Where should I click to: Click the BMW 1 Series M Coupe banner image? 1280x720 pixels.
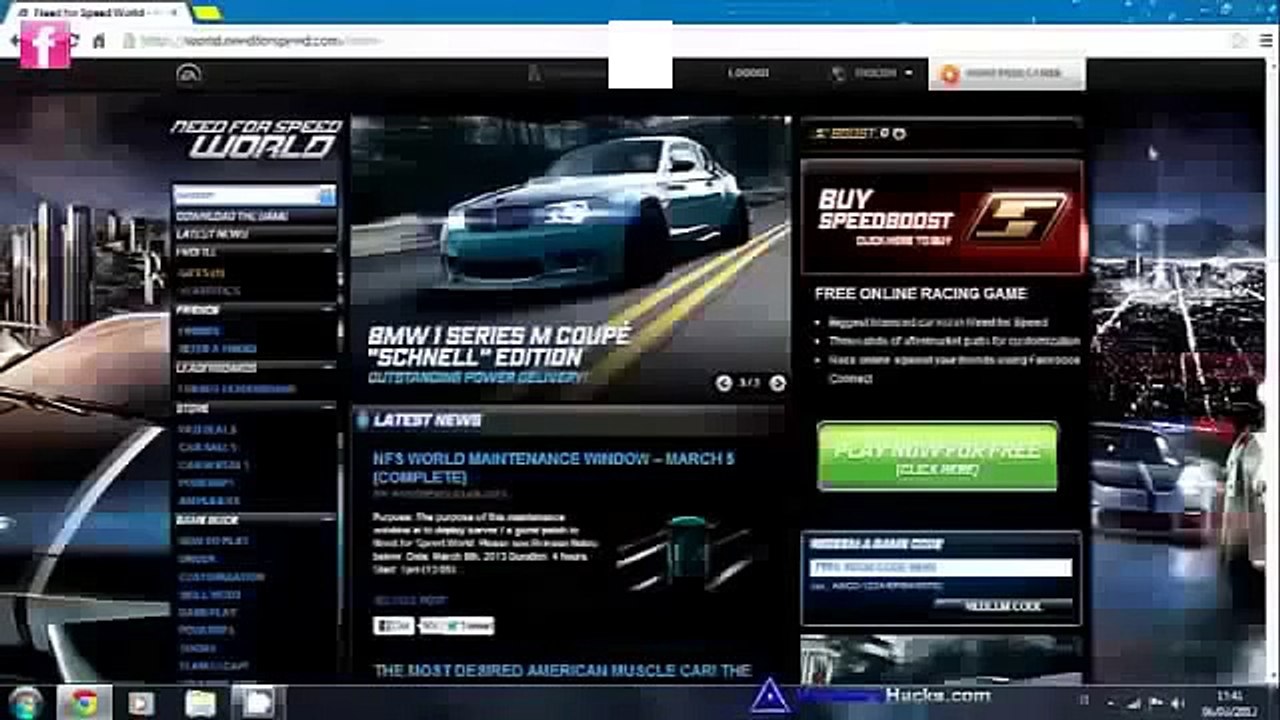pyautogui.click(x=570, y=258)
